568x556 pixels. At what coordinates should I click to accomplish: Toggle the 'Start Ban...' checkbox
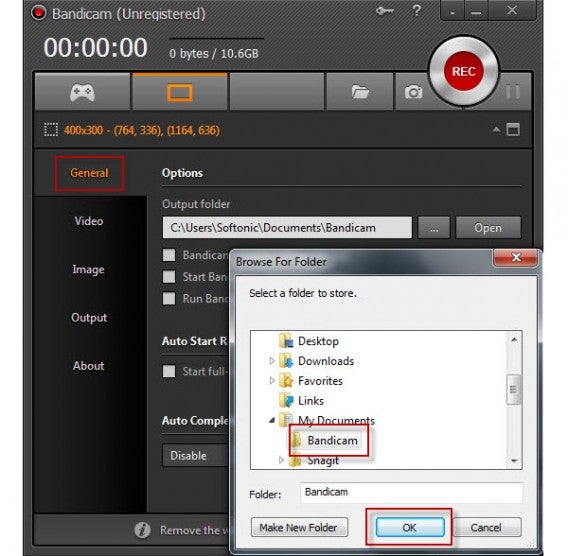coord(169,277)
